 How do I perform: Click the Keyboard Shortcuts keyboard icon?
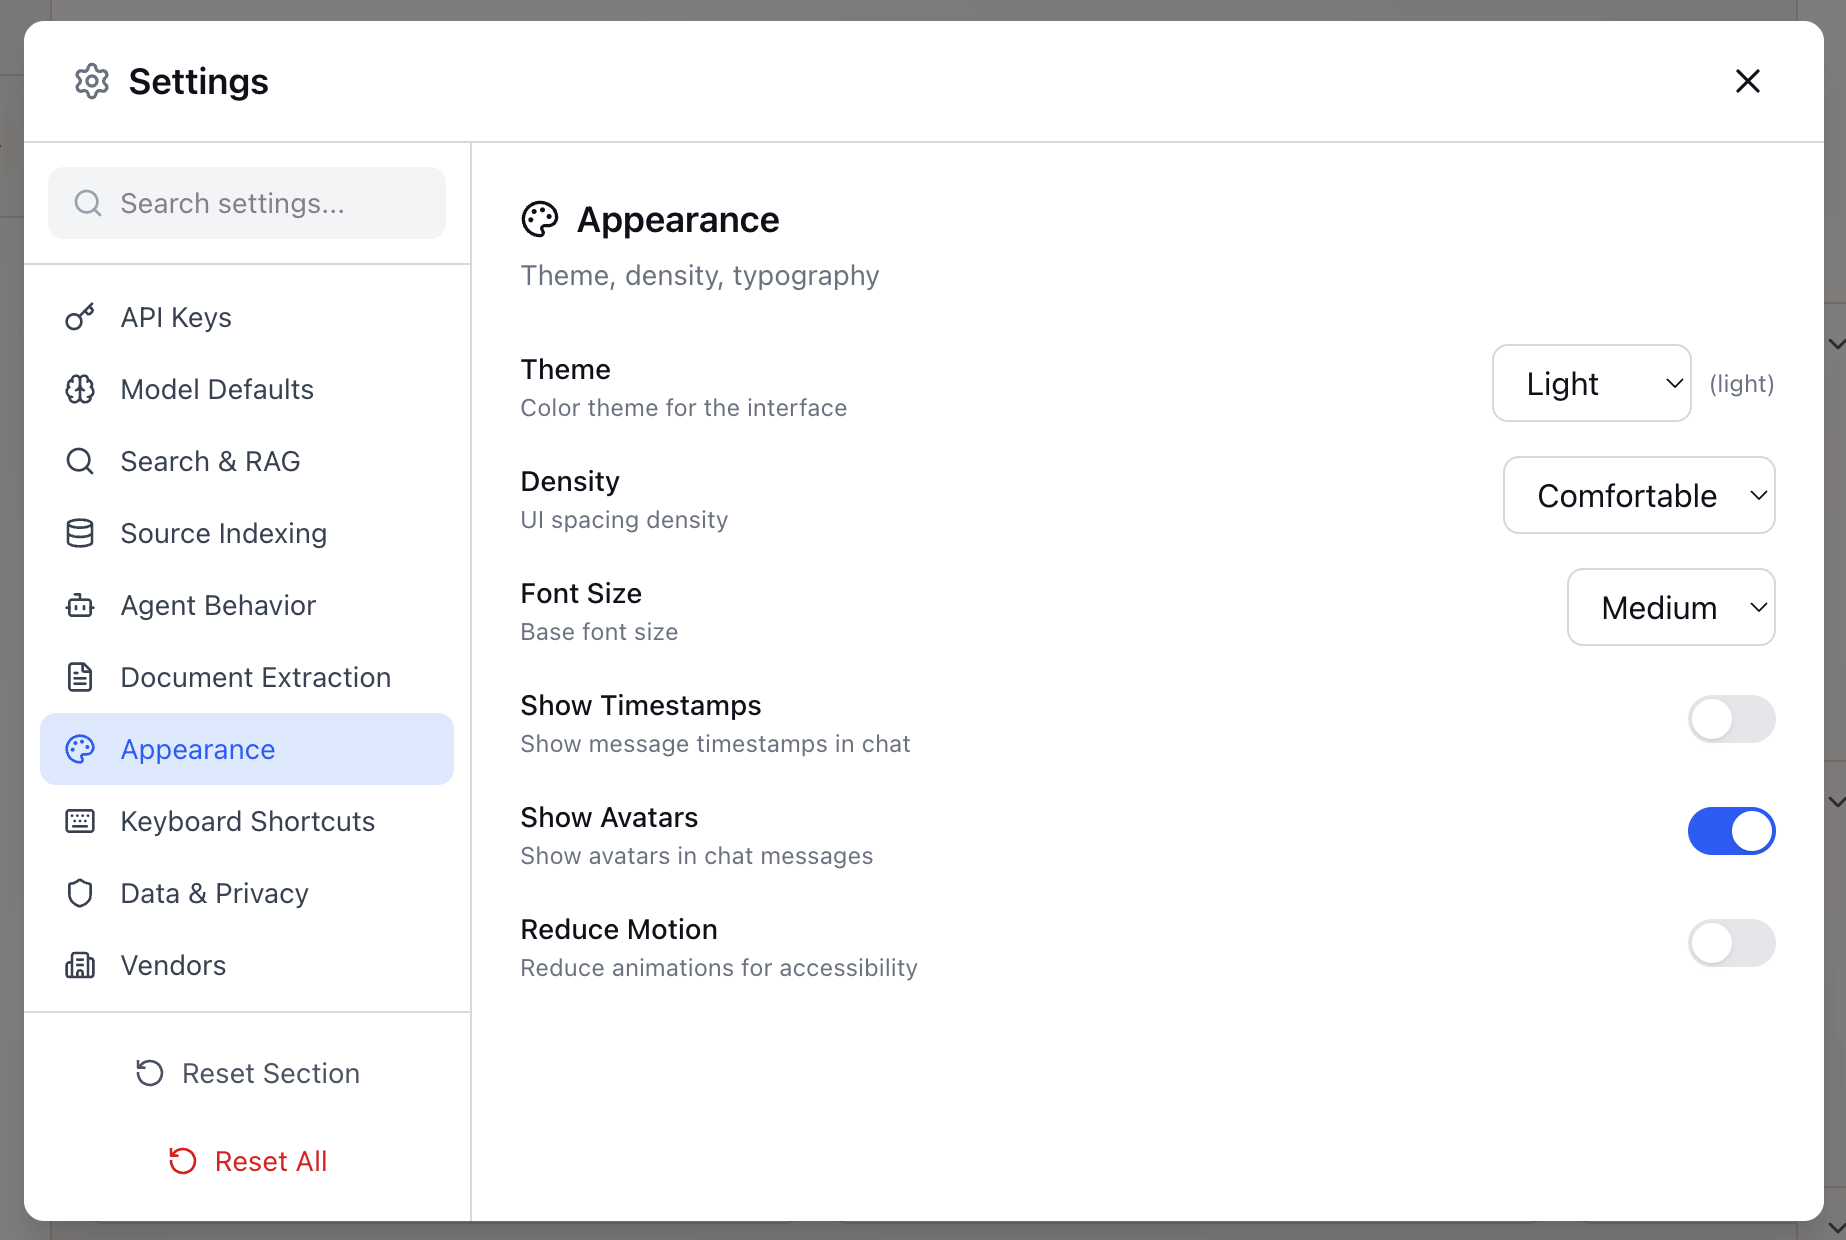coord(80,821)
